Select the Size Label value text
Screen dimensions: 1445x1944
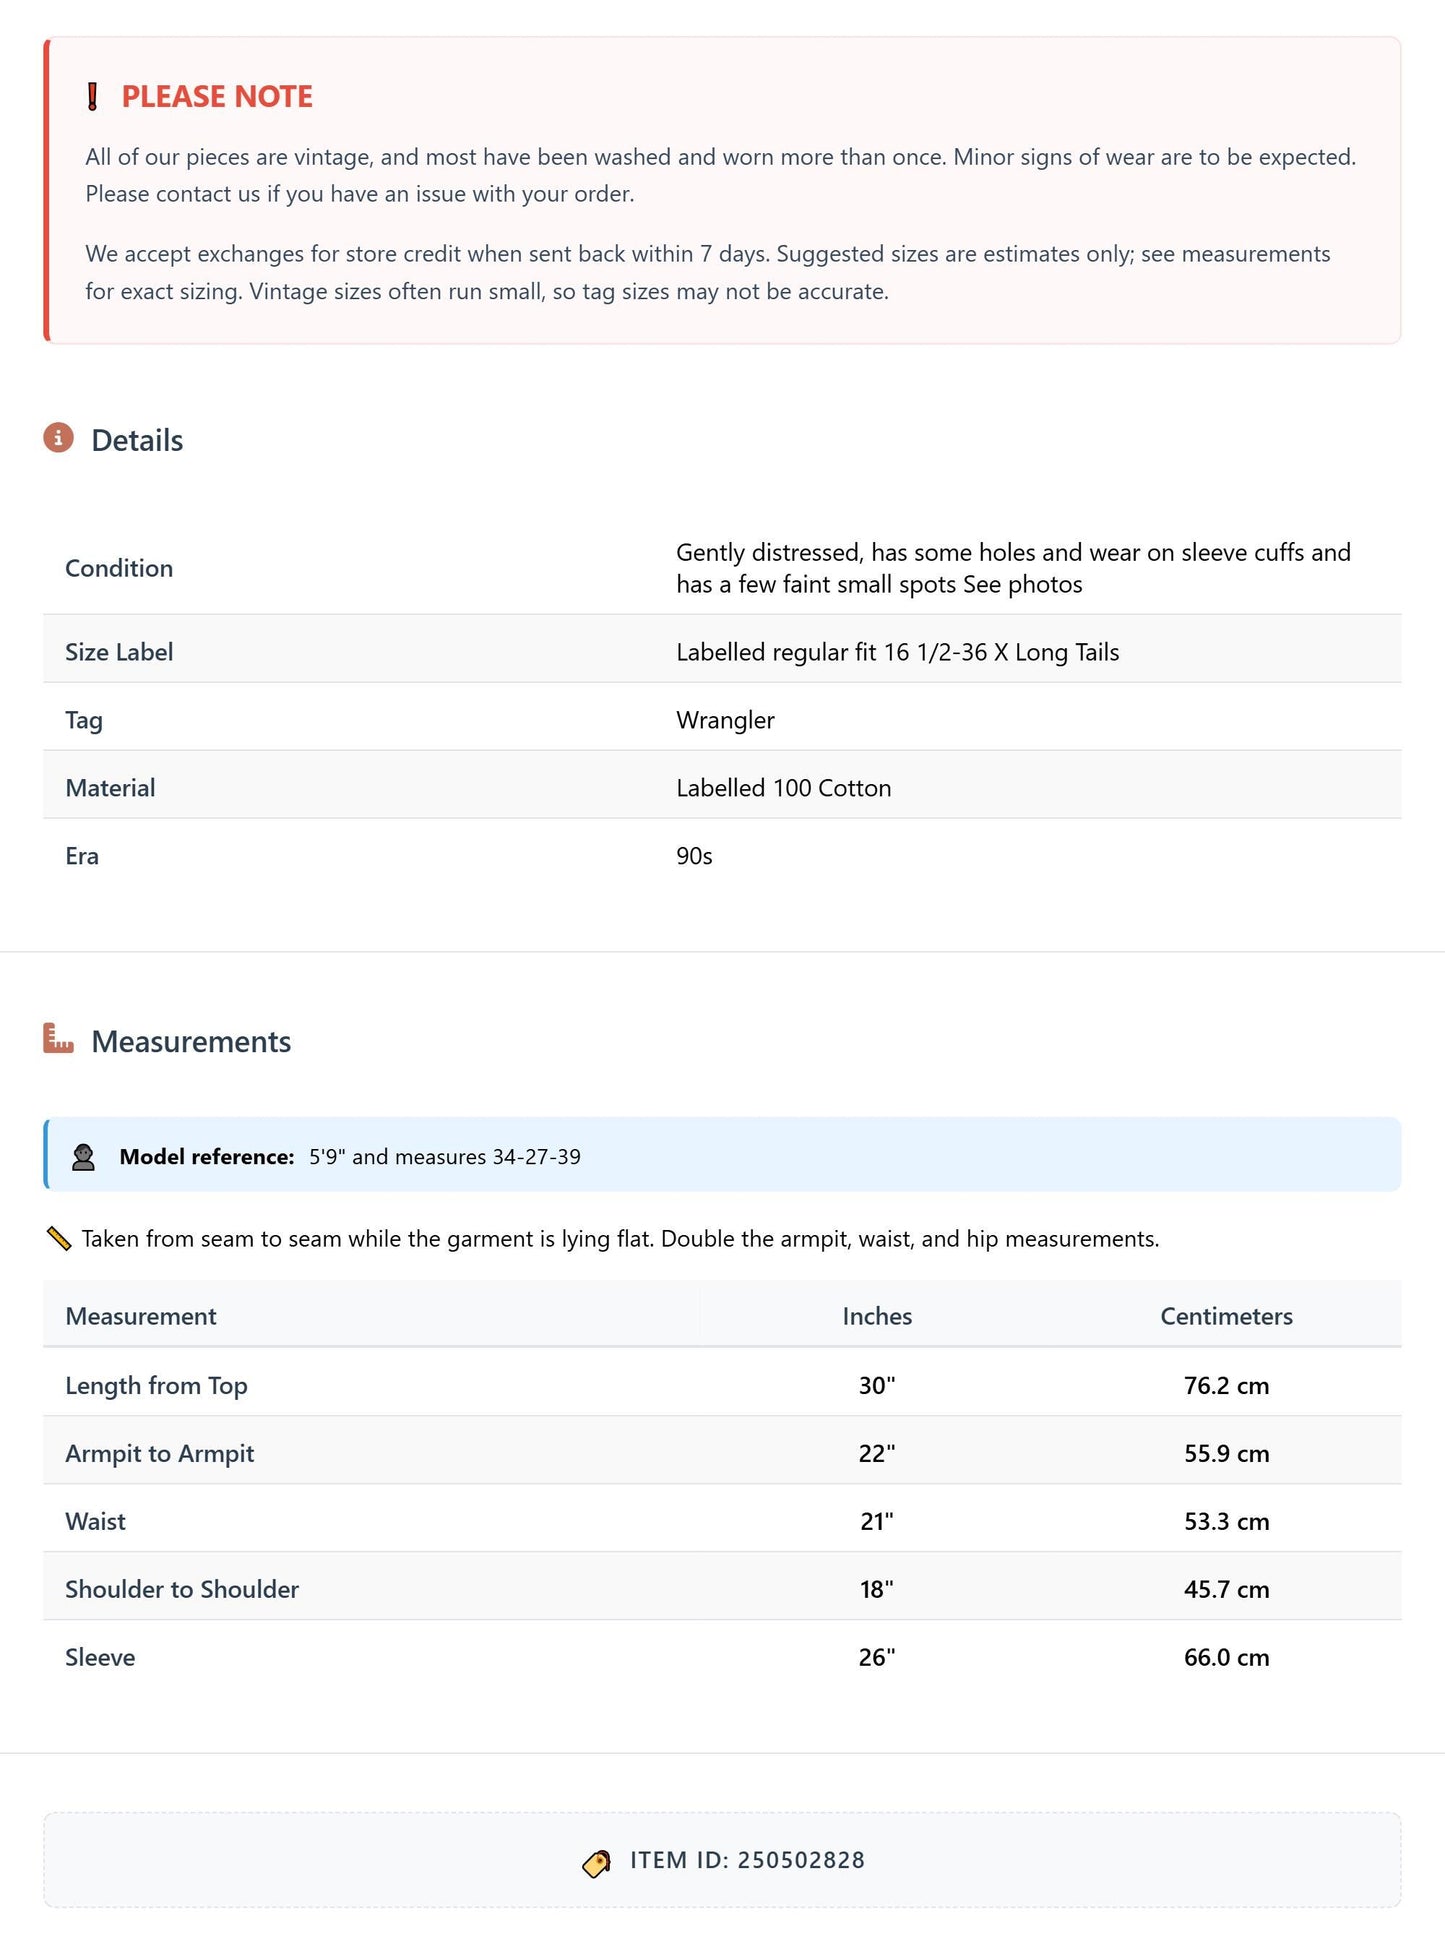[x=897, y=652]
